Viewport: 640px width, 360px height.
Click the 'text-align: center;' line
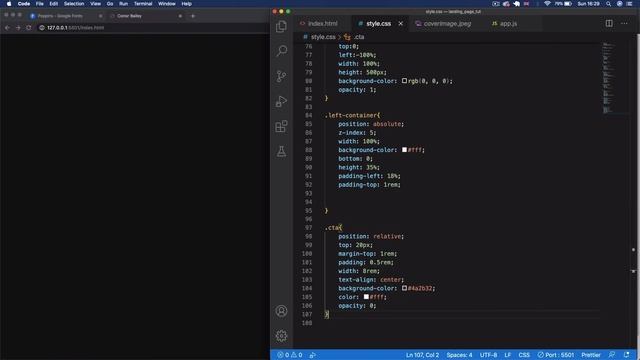[371, 280]
